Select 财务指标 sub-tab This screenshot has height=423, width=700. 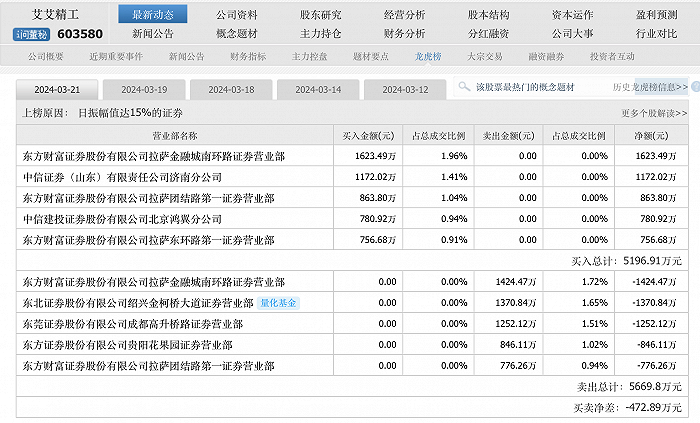point(248,57)
